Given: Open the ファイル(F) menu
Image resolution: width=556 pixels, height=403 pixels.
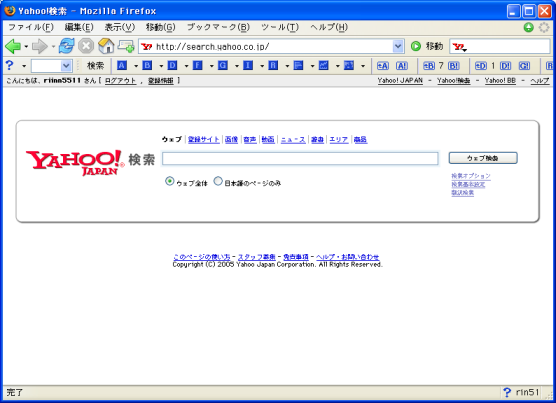Looking at the screenshot, I should (x=31, y=27).
